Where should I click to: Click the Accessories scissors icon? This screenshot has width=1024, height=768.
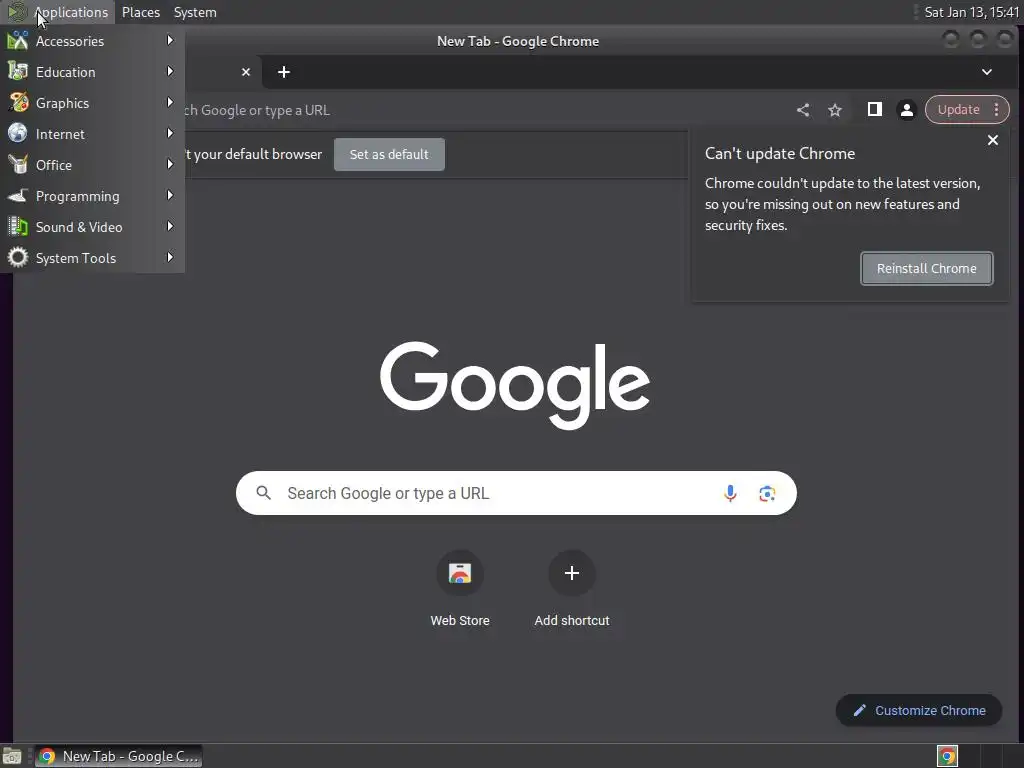click(x=18, y=40)
